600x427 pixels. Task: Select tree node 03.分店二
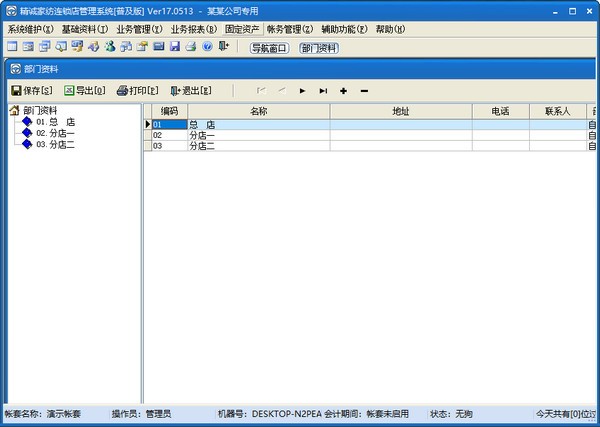point(55,145)
